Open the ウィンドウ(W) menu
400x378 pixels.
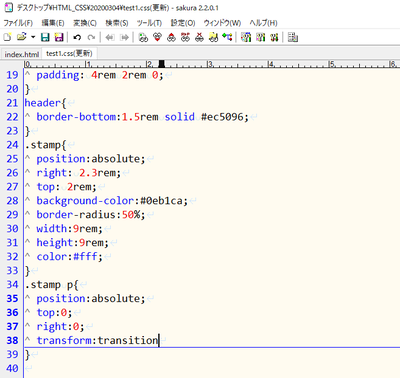coord(222,23)
